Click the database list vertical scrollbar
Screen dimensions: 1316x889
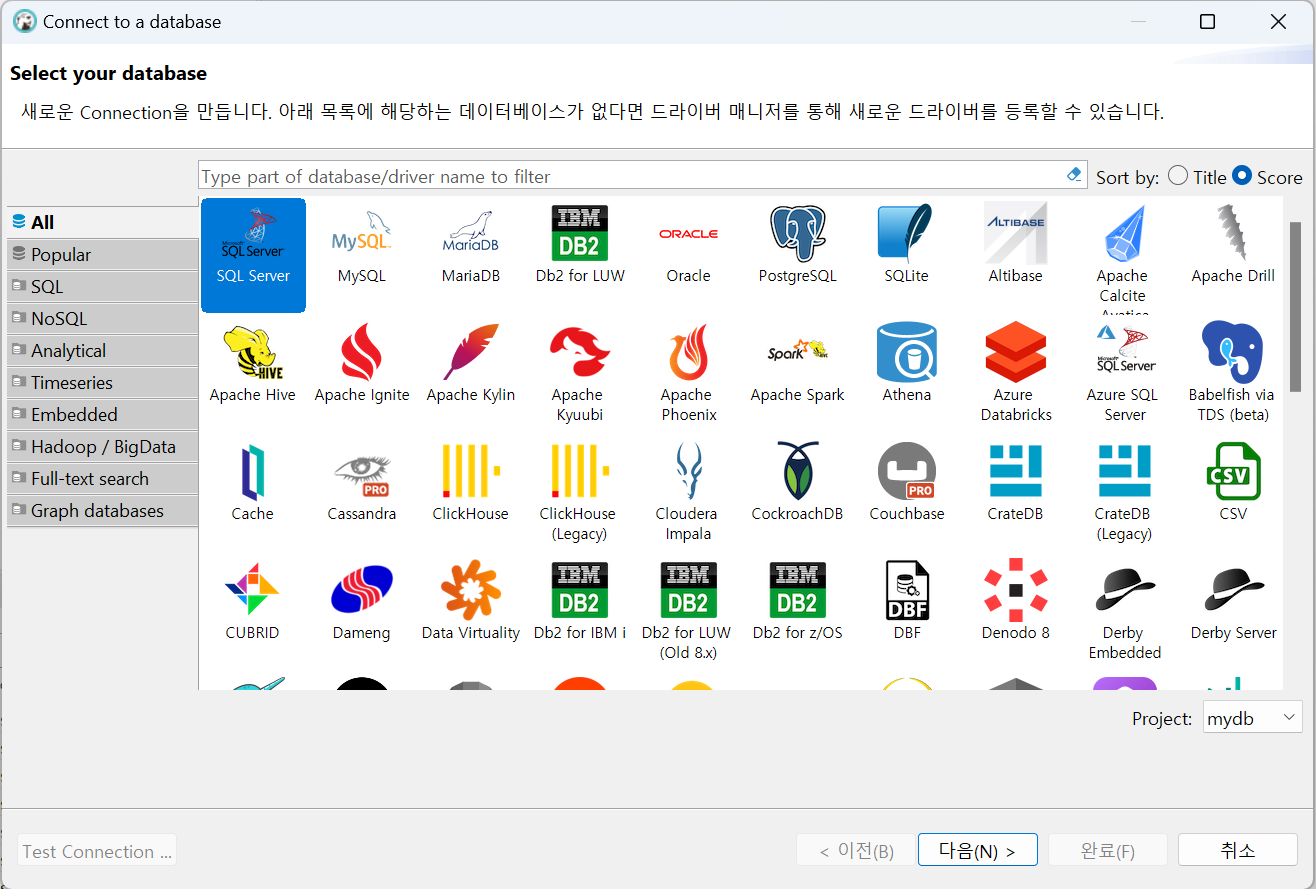pos(1295,305)
